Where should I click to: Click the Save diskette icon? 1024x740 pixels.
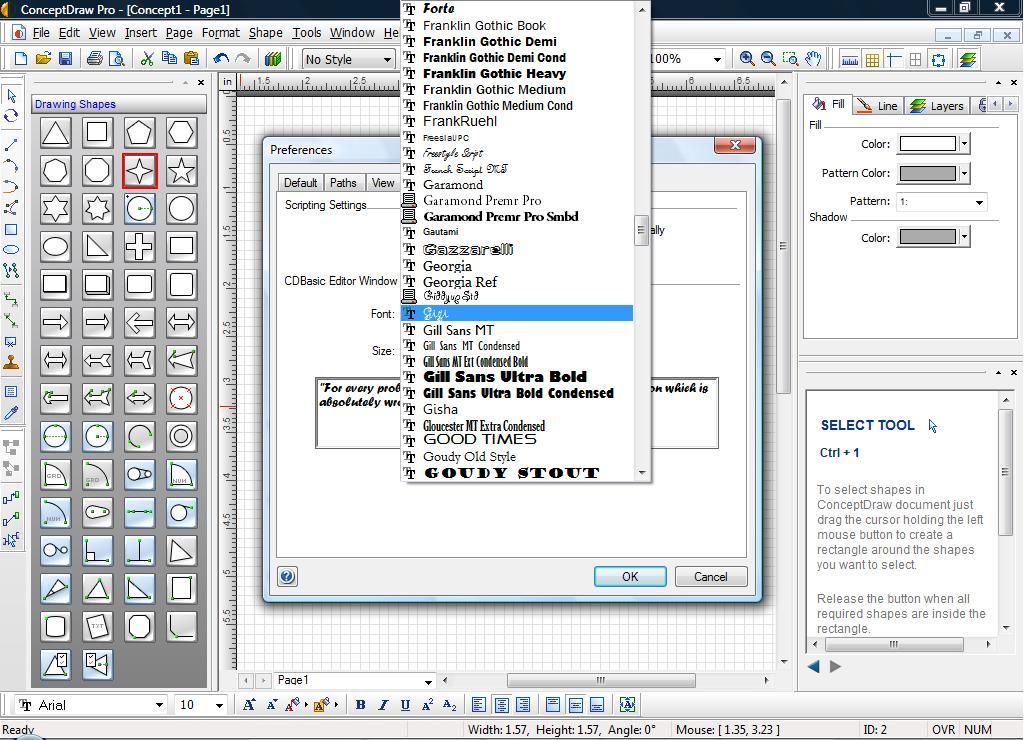65,59
